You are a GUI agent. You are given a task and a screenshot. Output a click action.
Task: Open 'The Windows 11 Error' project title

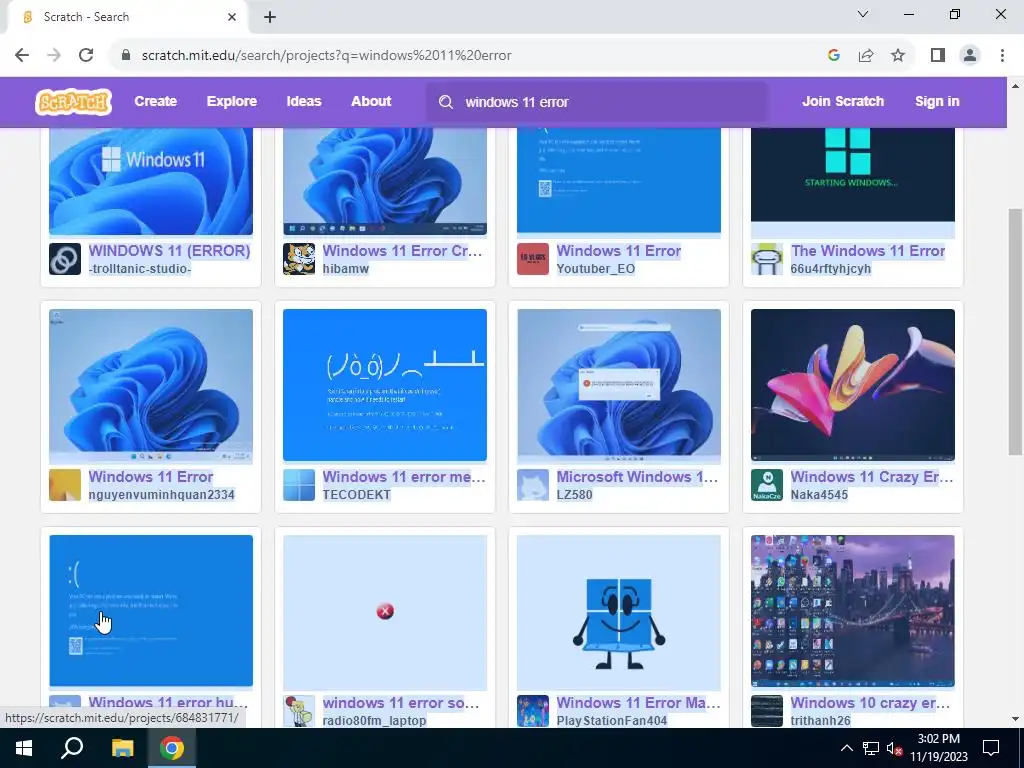click(x=868, y=251)
